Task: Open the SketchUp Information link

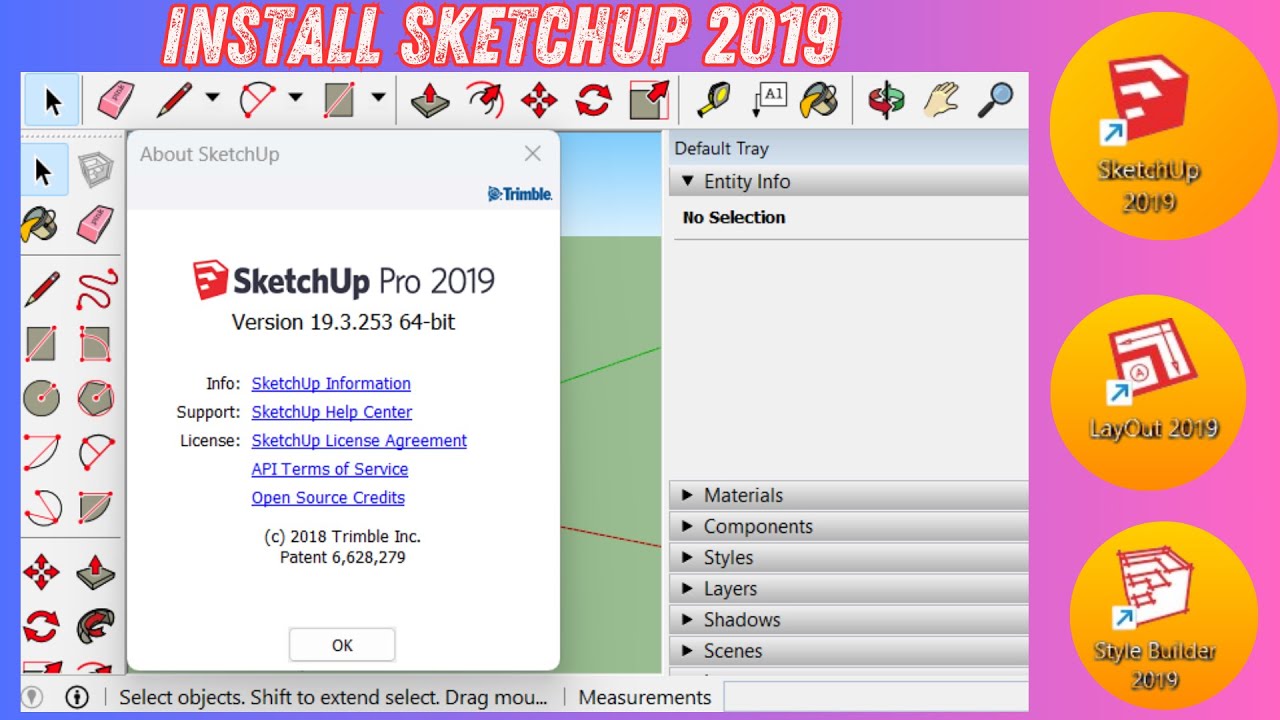Action: (331, 383)
